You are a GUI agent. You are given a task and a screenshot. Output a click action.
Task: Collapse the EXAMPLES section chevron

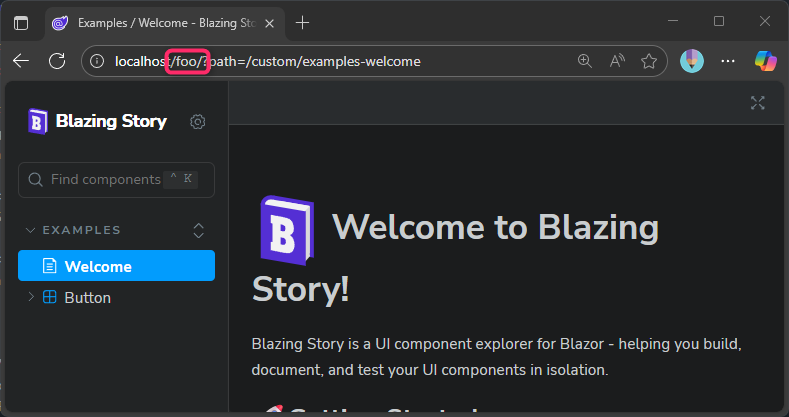coord(31,230)
